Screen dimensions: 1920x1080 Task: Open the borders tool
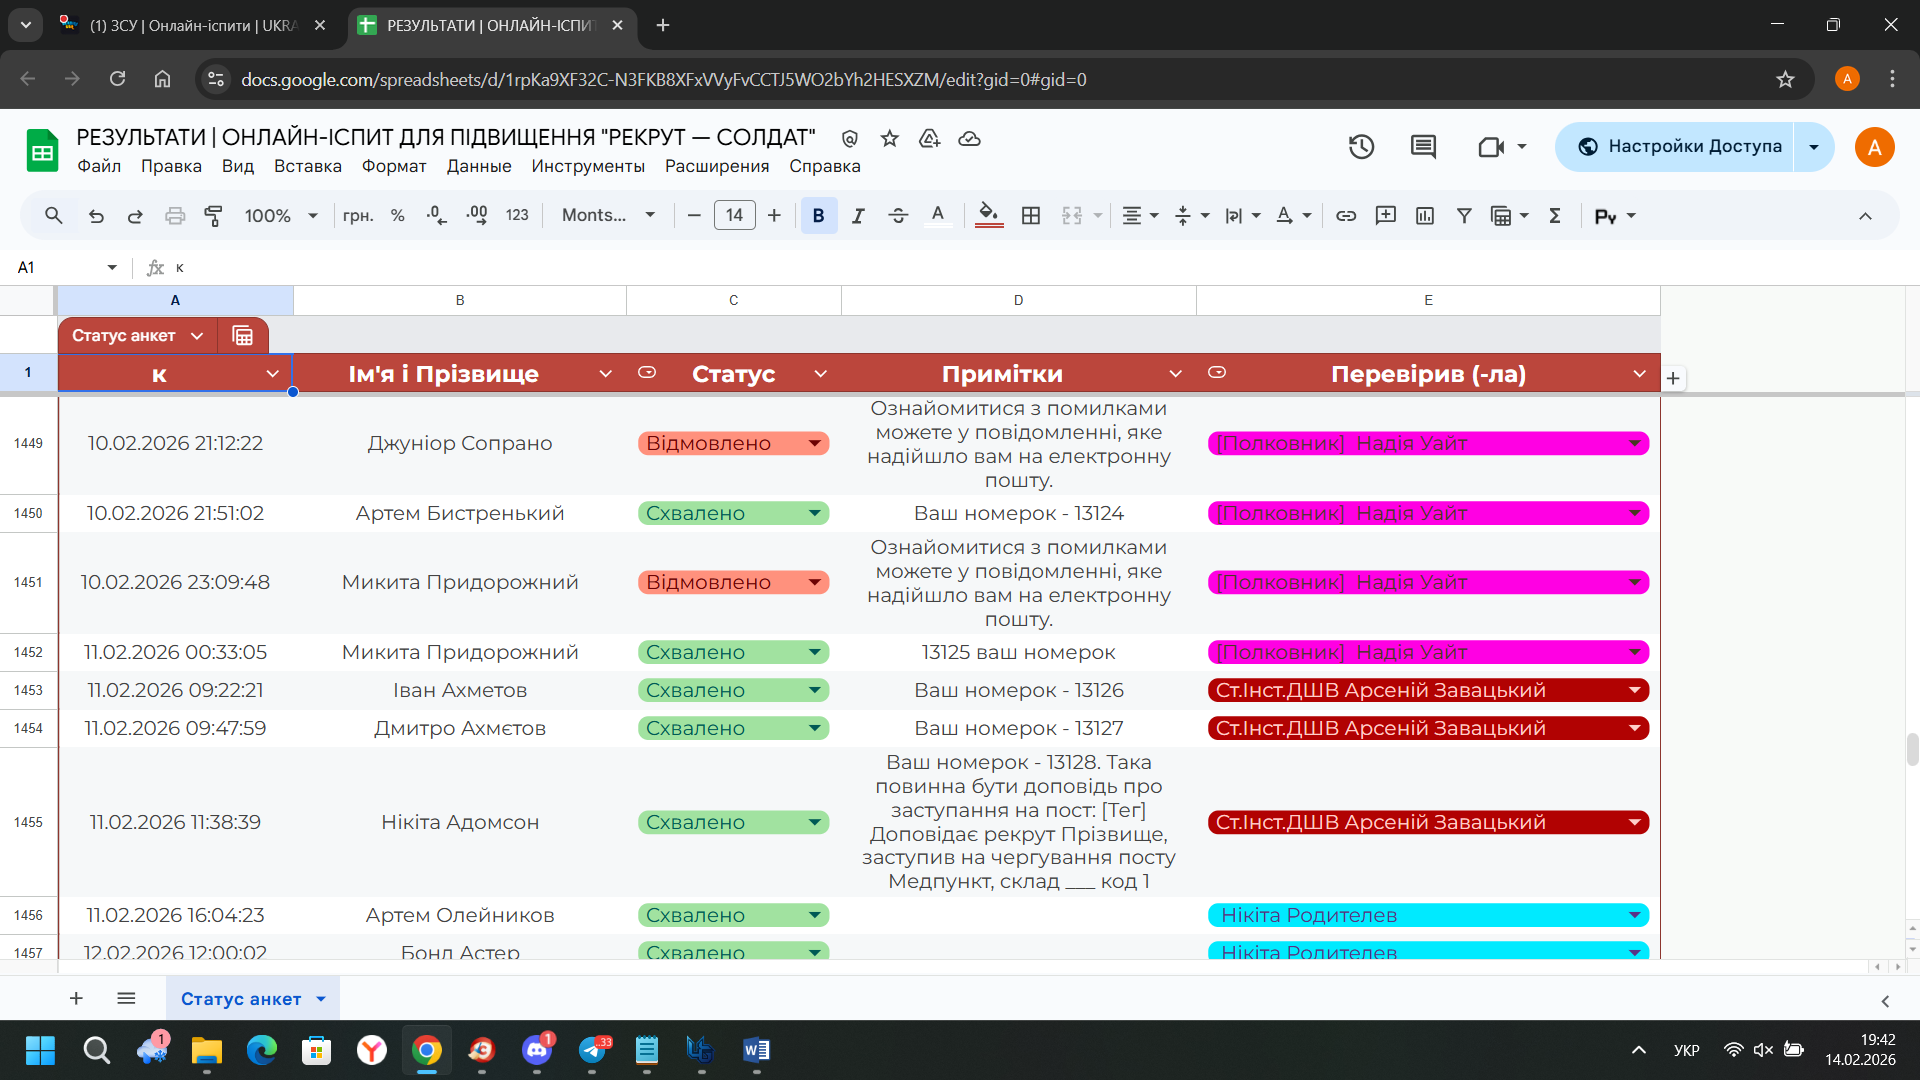pos(1031,215)
